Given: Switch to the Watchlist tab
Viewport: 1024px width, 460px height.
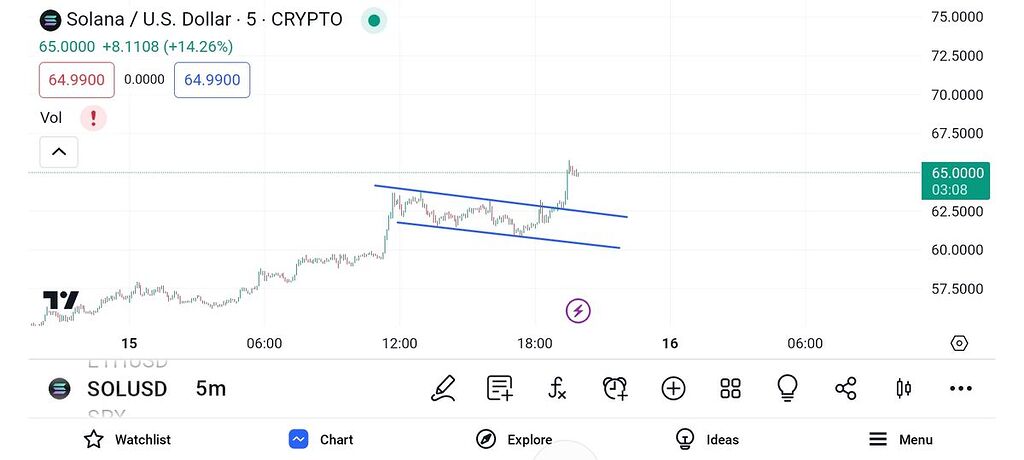Looking at the screenshot, I should point(127,439).
